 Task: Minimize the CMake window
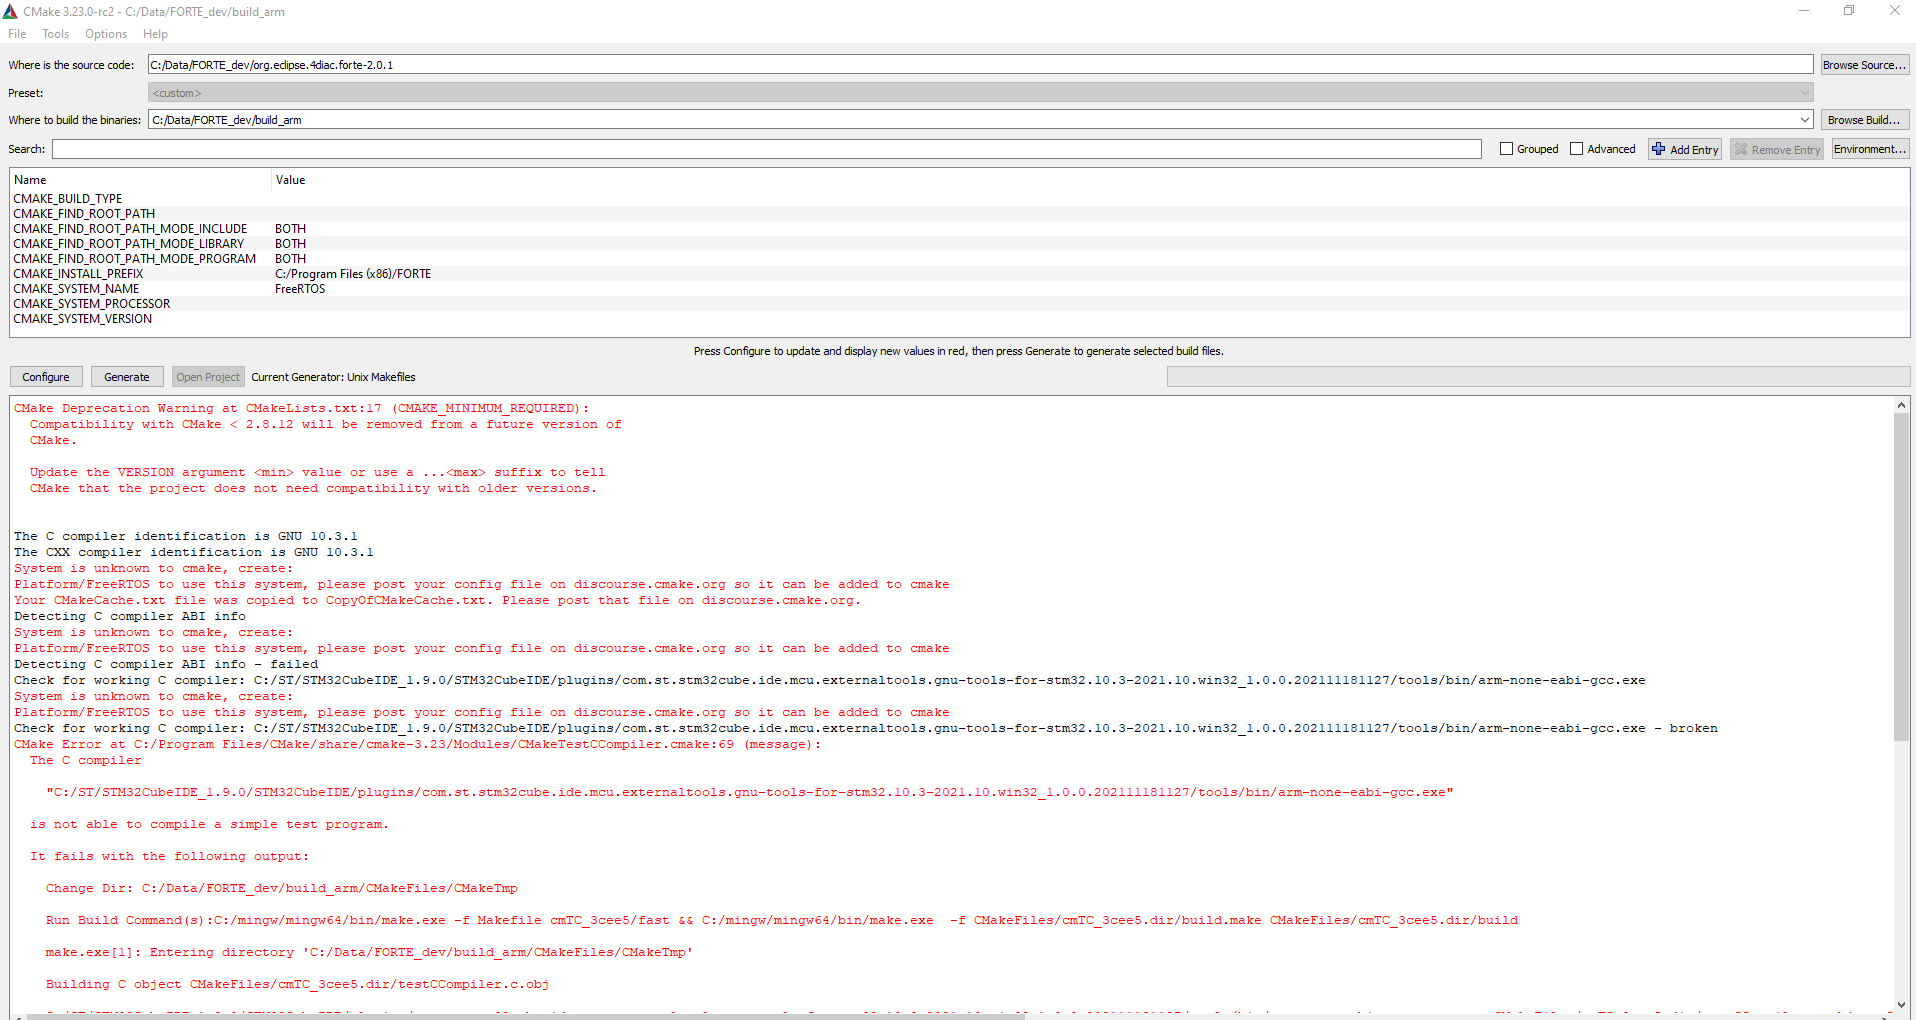(1804, 11)
